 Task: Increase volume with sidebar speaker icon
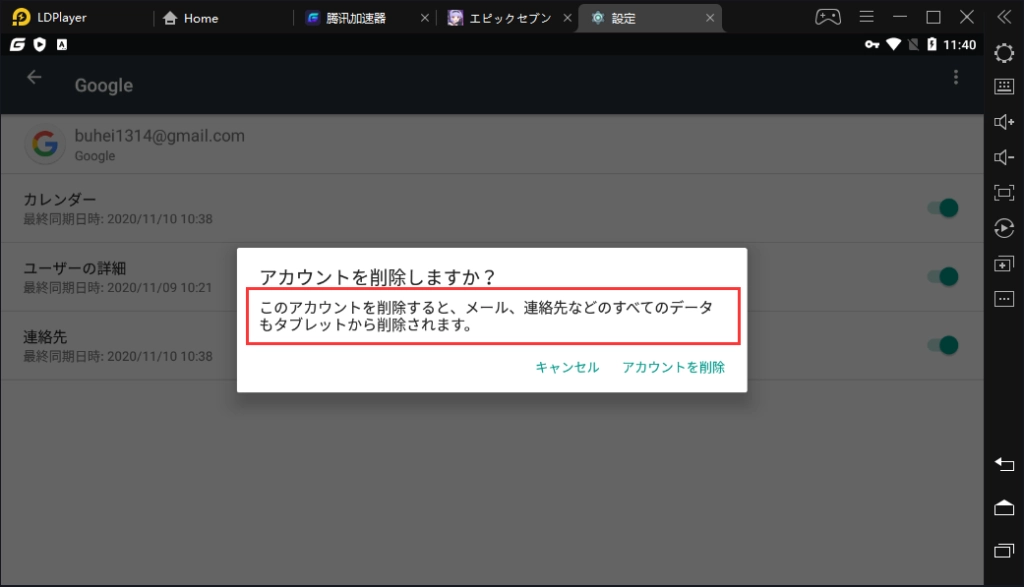[x=1004, y=122]
